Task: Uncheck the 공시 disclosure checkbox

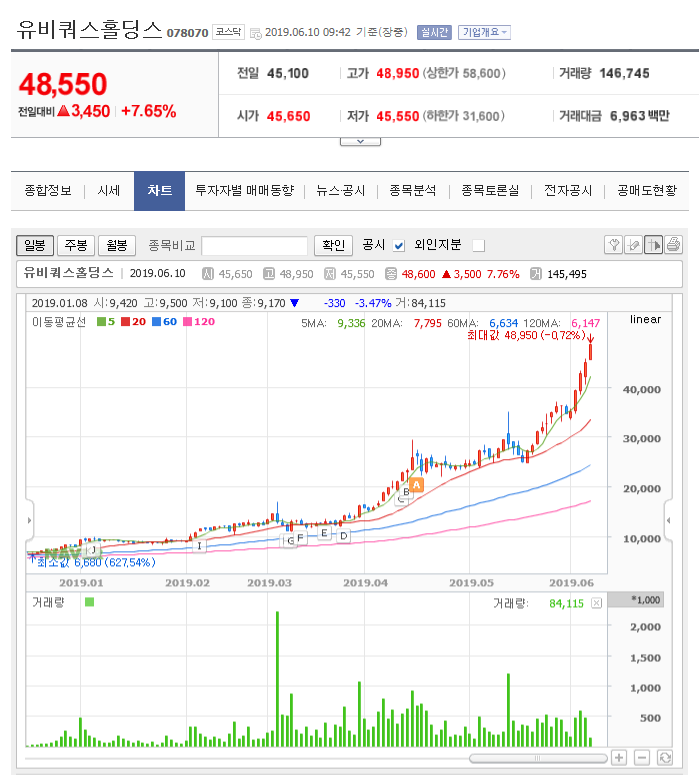Action: pos(399,246)
